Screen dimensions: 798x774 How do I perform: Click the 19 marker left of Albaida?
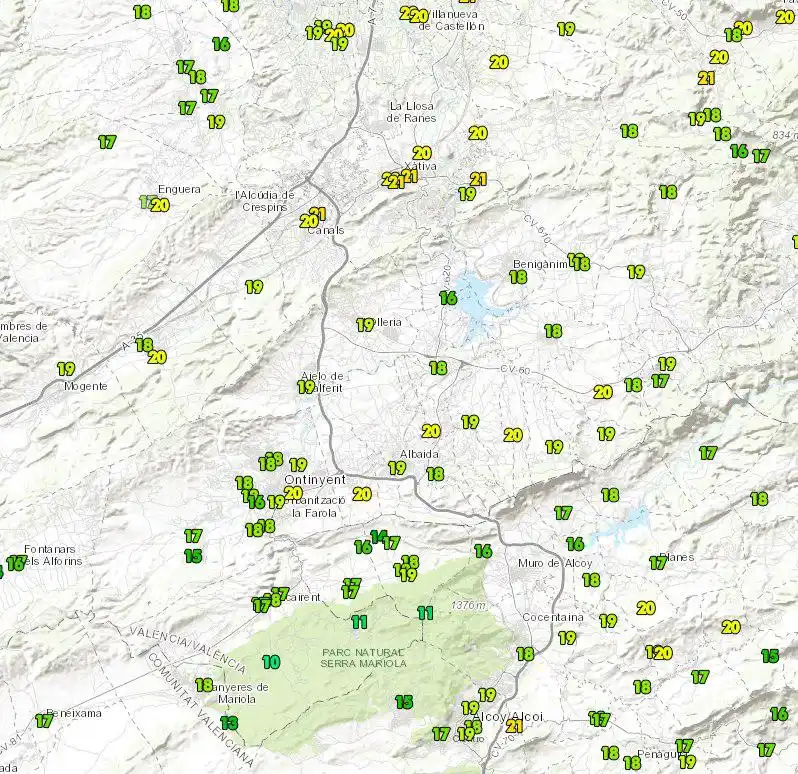[x=397, y=468]
